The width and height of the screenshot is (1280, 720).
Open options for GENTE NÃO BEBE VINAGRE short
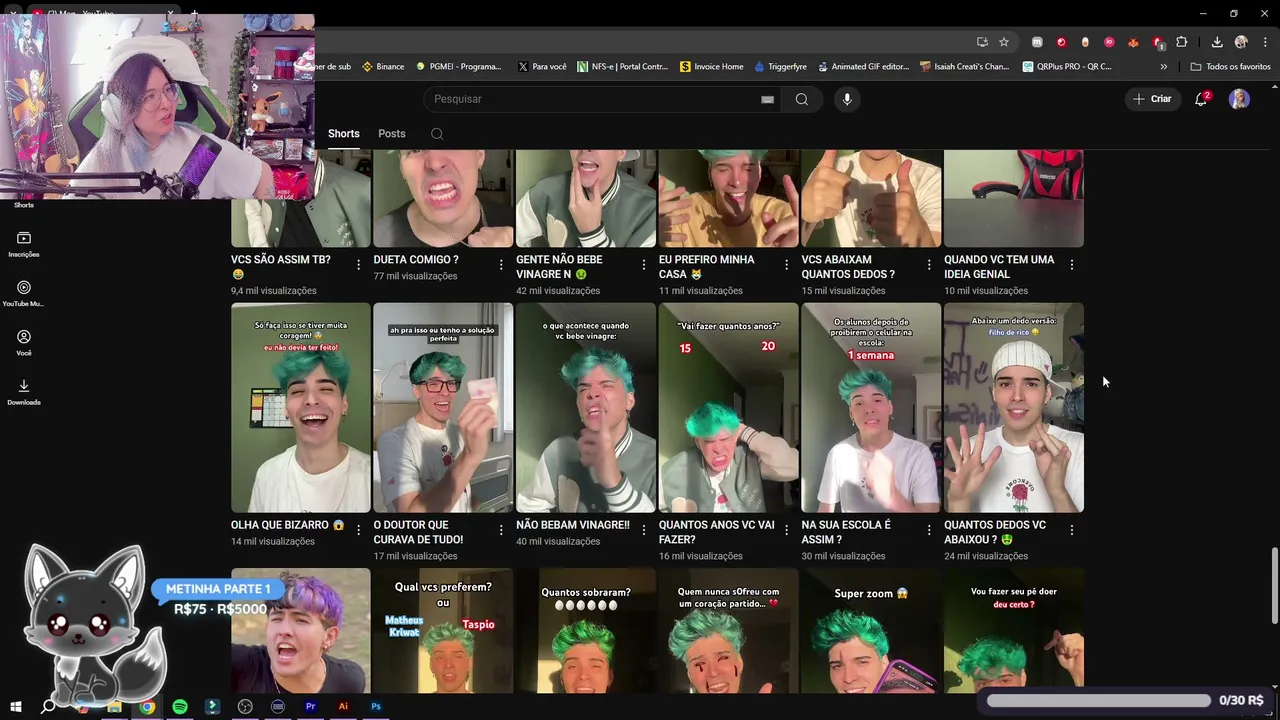click(x=643, y=265)
